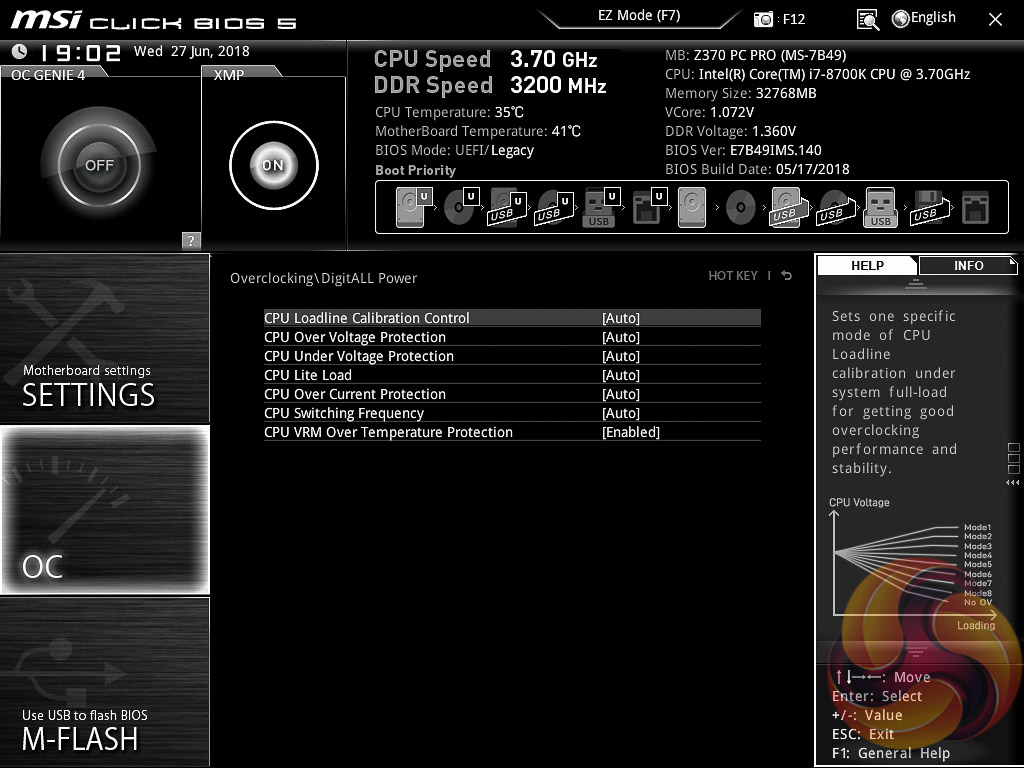Image resolution: width=1024 pixels, height=768 pixels.
Task: Select the UEFI hard disk boot device icon
Action: pos(414,207)
